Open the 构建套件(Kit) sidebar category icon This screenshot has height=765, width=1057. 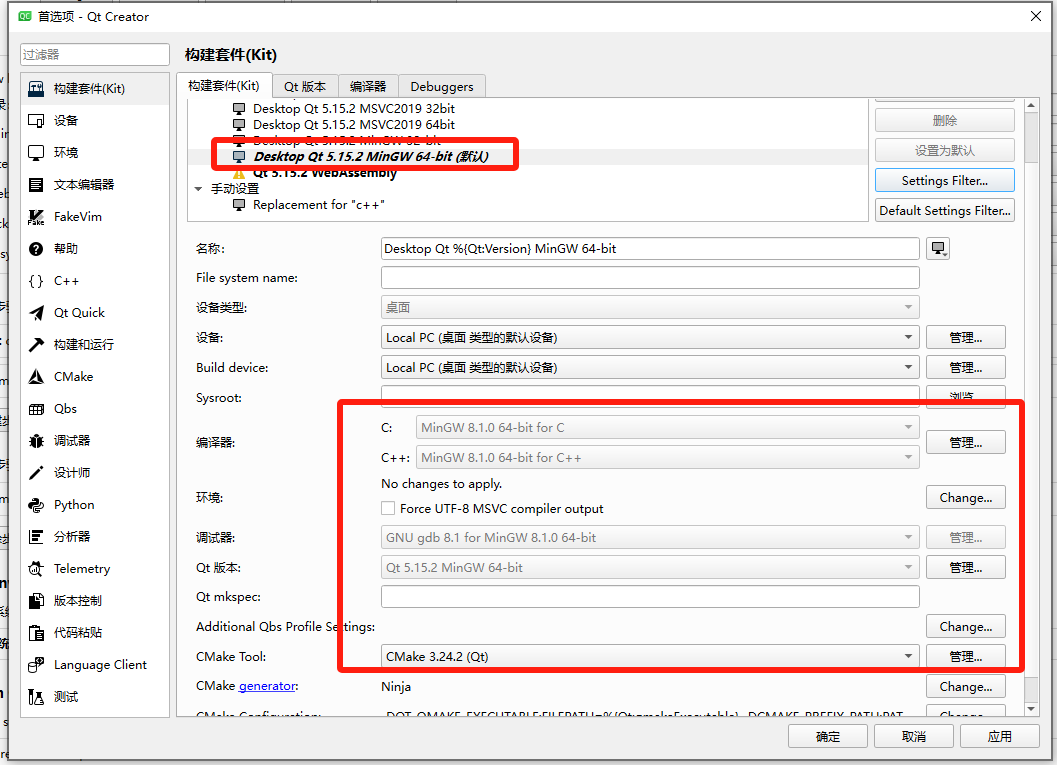coord(36,89)
